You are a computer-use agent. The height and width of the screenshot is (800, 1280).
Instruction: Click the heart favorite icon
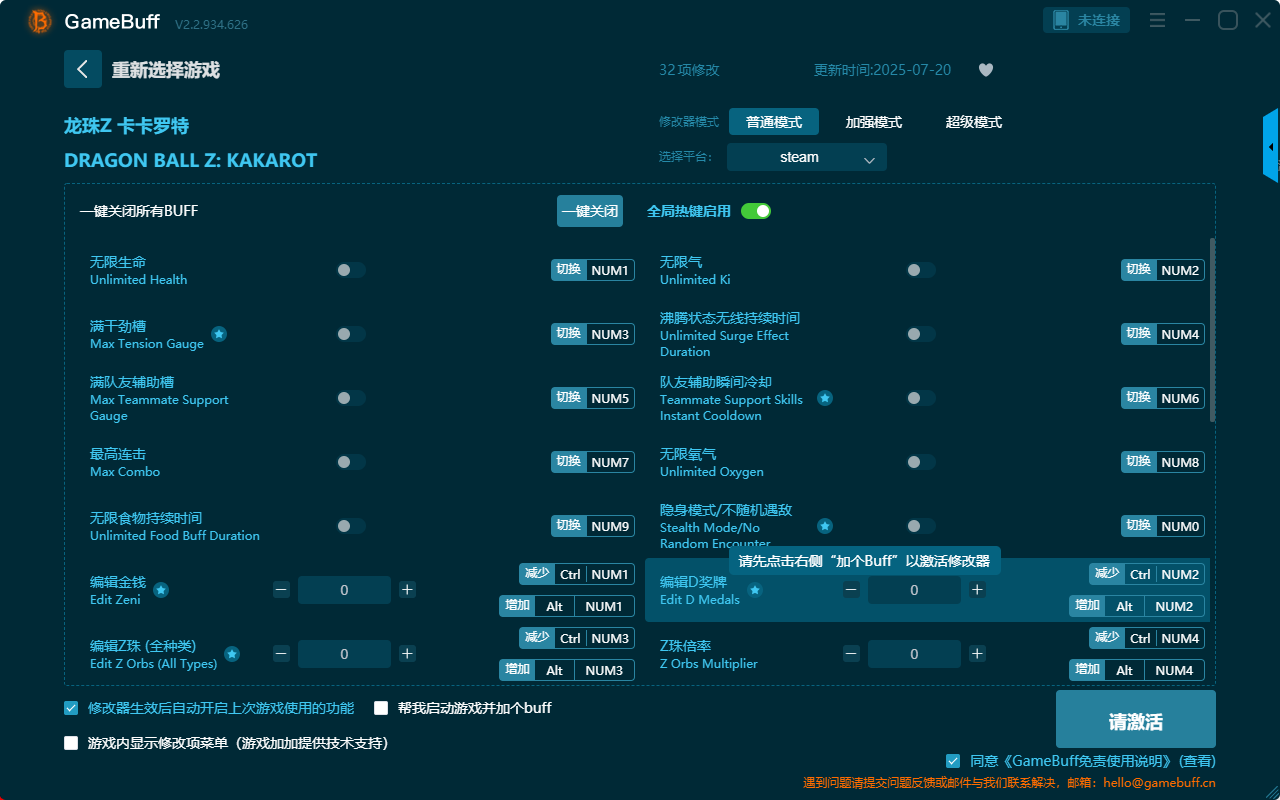[986, 70]
